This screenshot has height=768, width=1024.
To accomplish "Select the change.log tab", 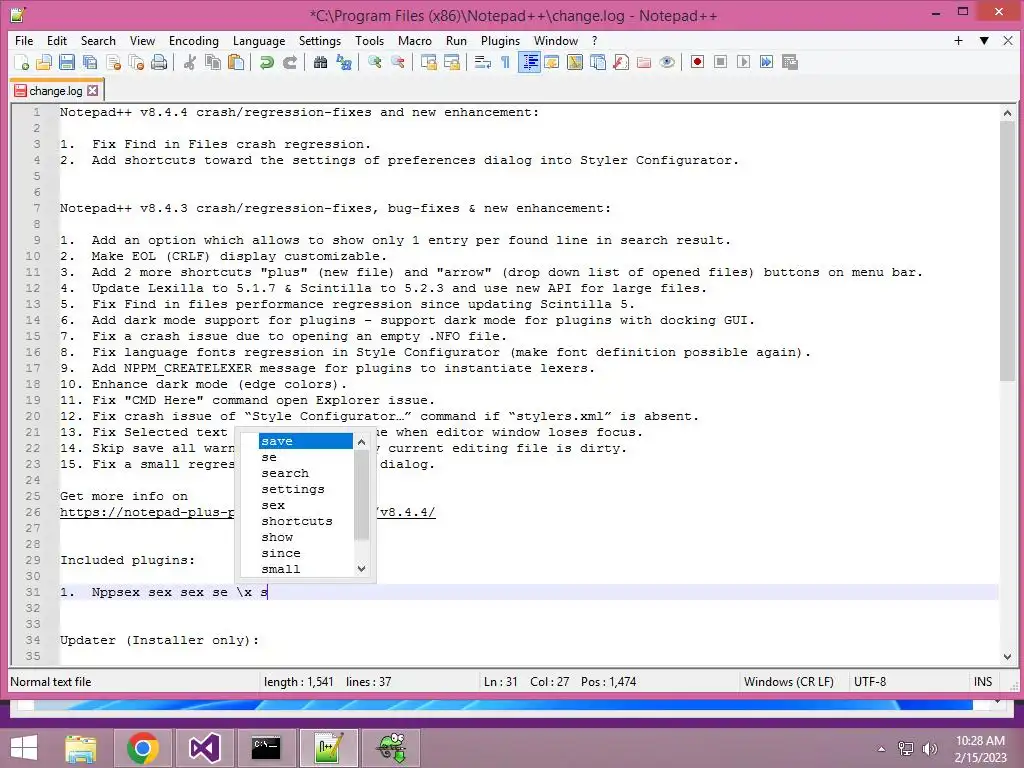I will click(56, 91).
